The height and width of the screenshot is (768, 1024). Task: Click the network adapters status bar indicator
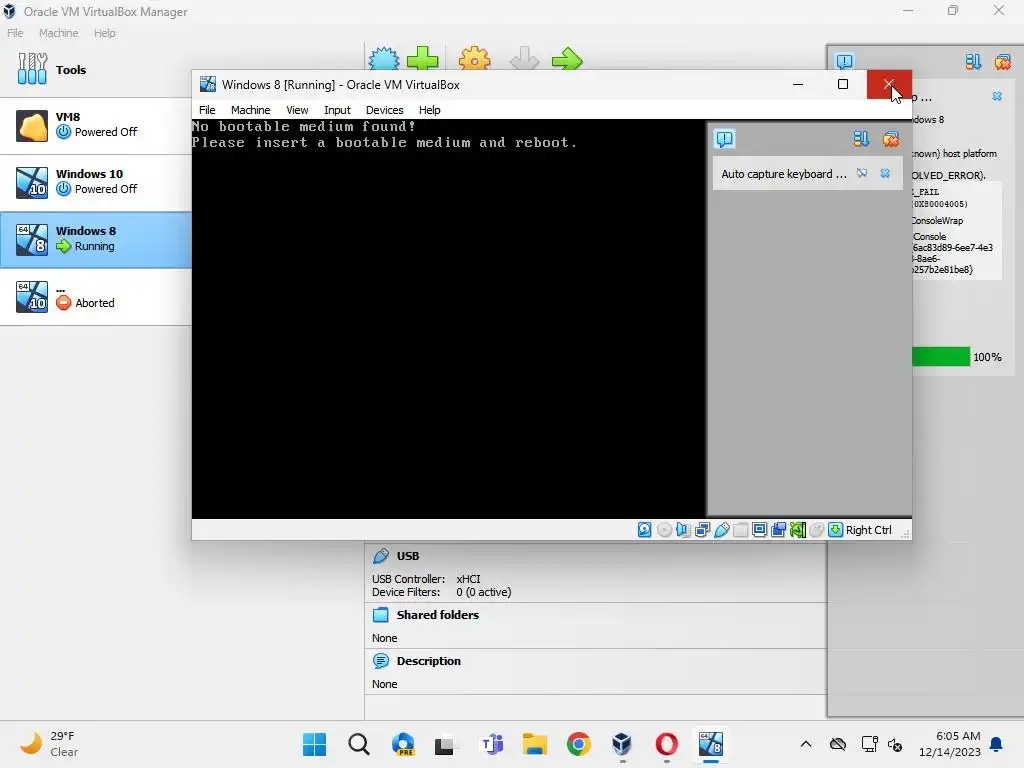702,530
